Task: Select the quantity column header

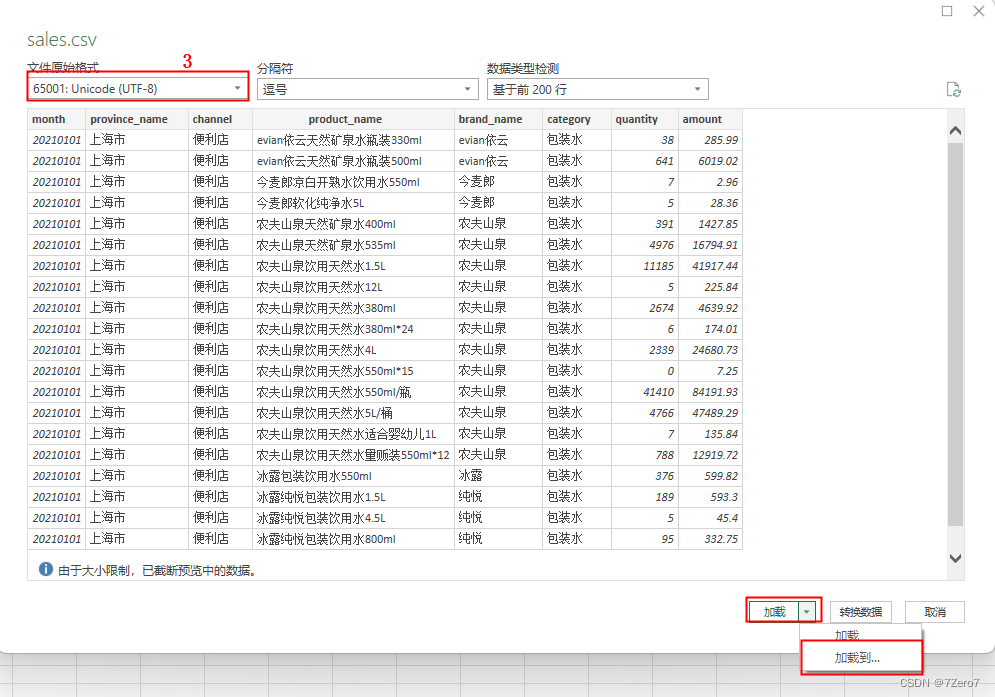Action: (x=637, y=118)
